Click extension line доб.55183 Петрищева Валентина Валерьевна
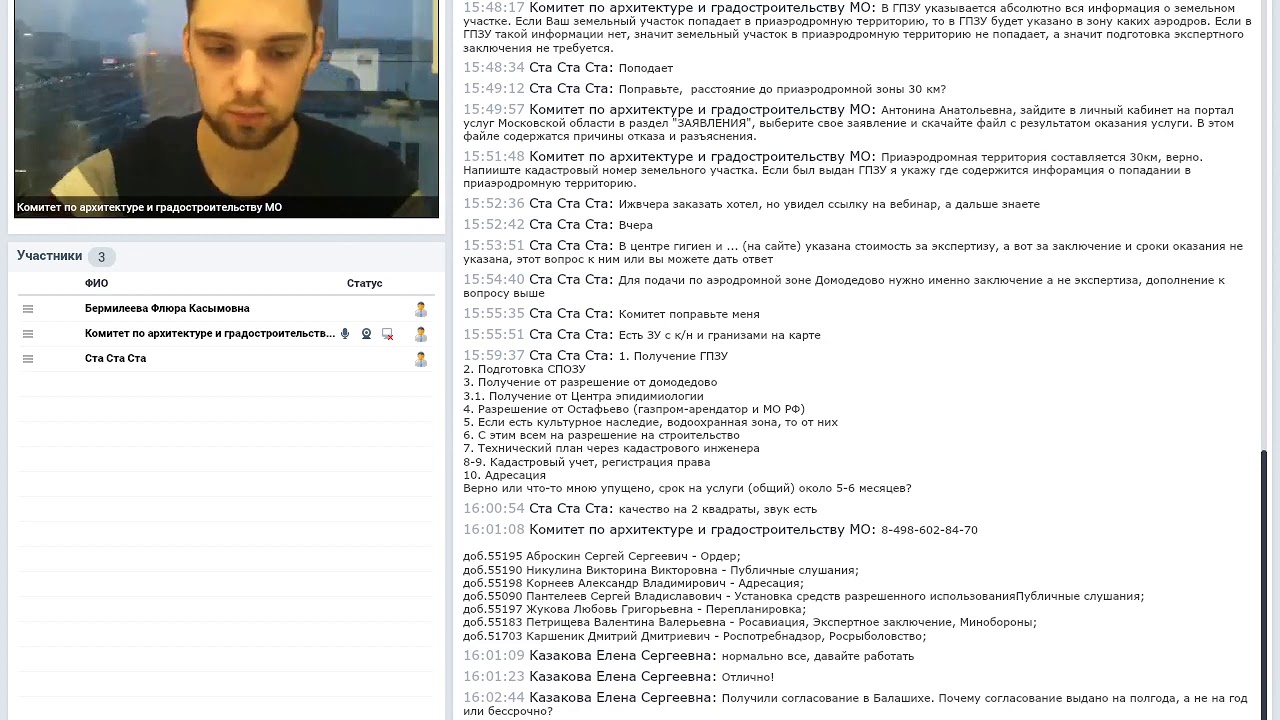 750,623
